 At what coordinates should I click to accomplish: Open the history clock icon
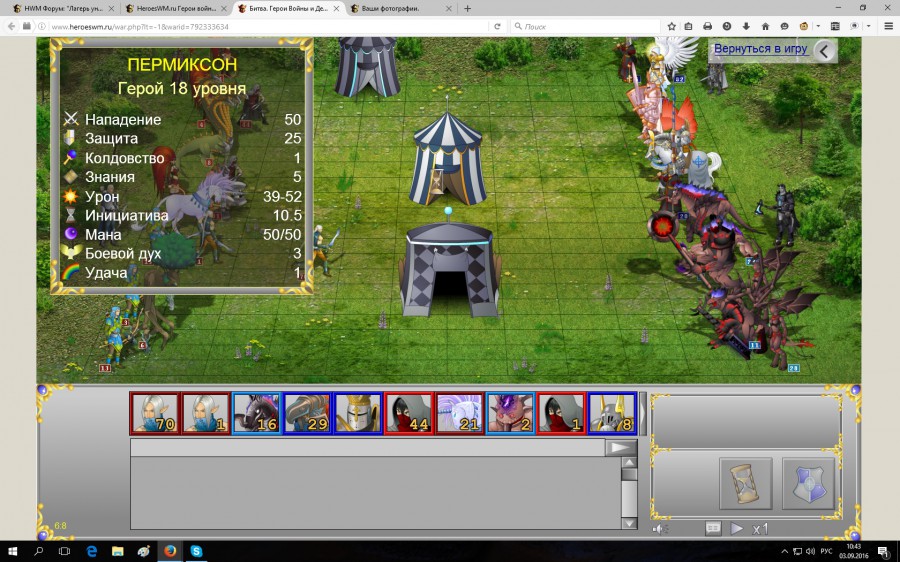(727, 26)
